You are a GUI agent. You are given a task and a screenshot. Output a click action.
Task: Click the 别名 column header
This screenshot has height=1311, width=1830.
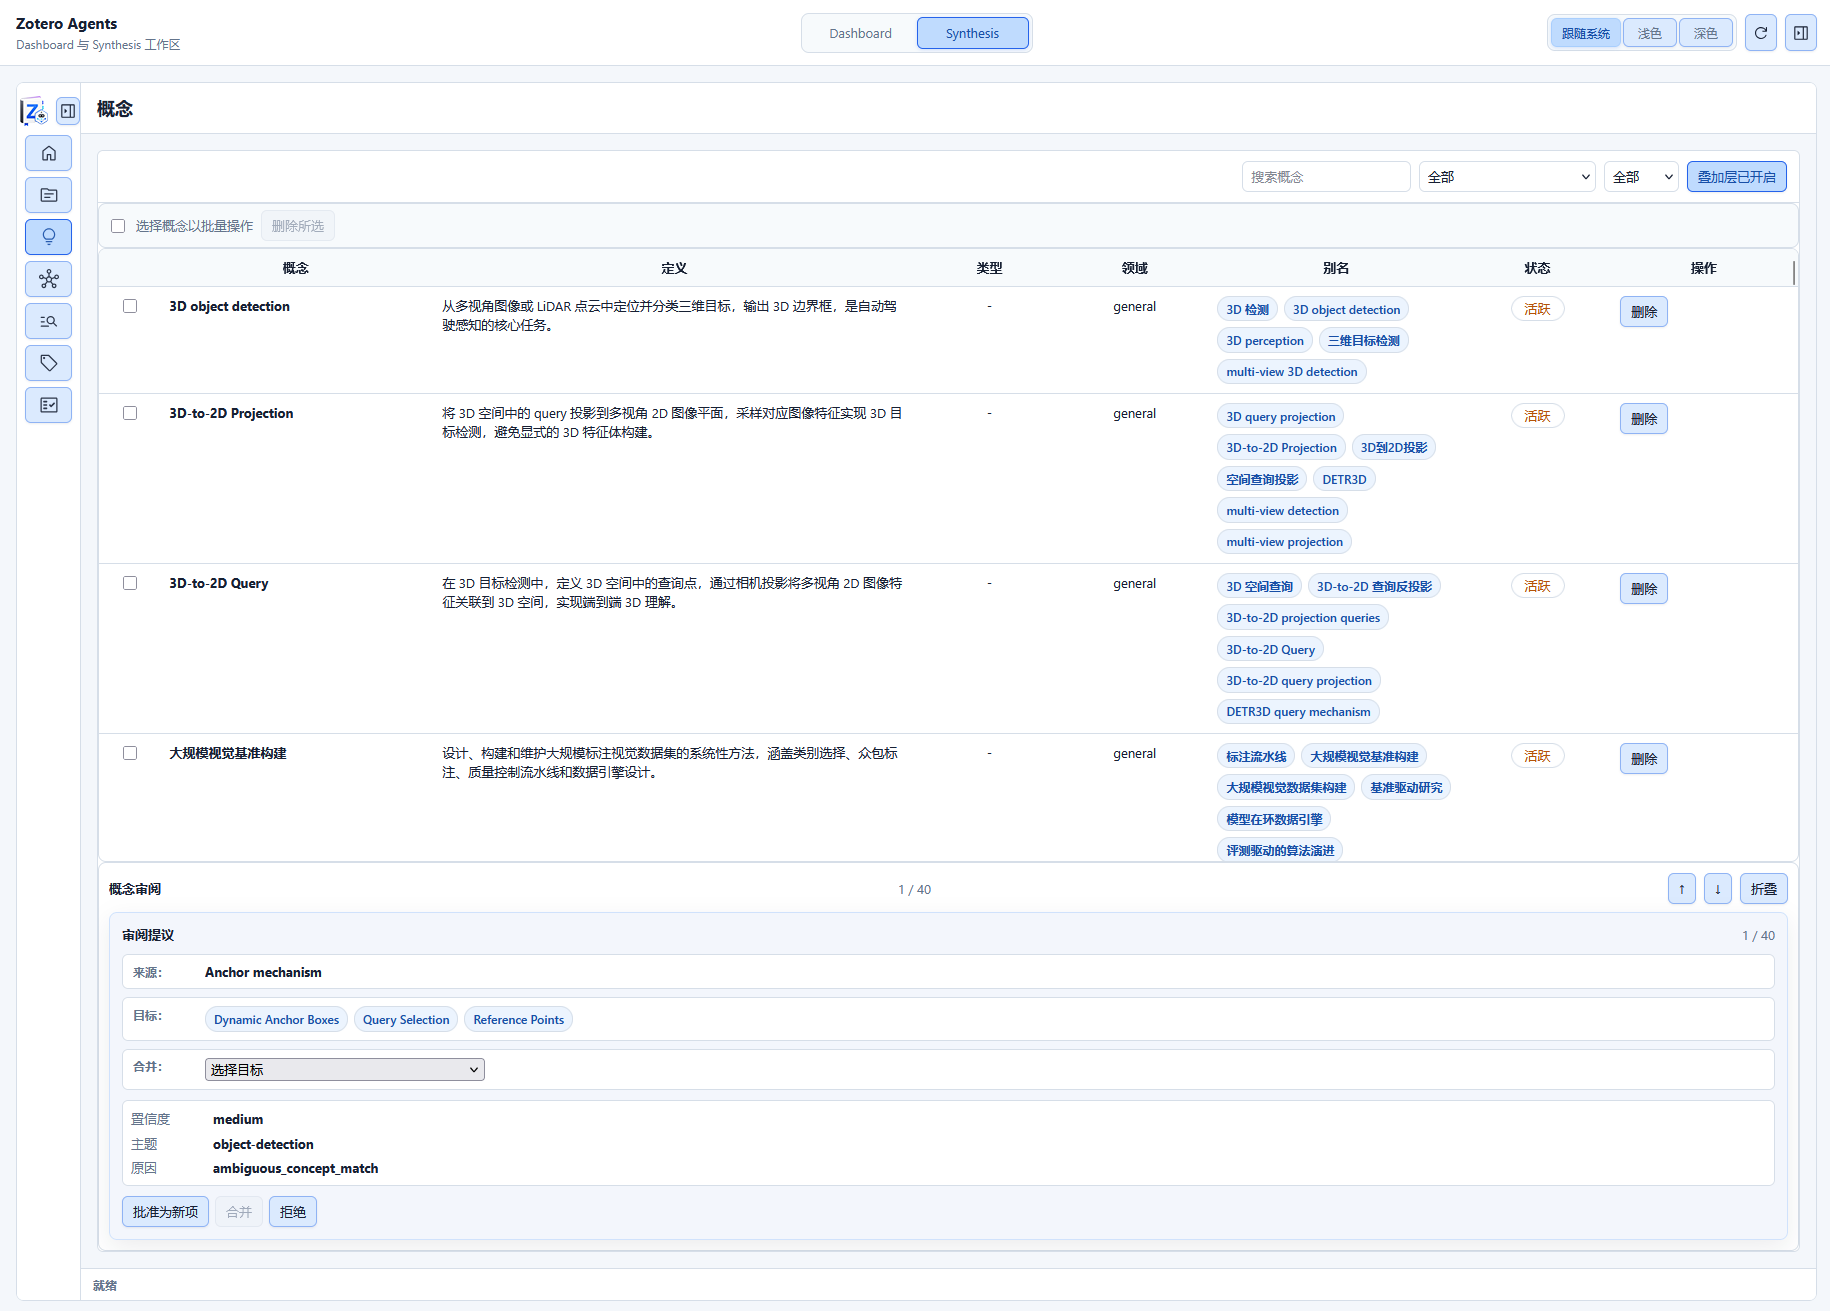coord(1336,268)
